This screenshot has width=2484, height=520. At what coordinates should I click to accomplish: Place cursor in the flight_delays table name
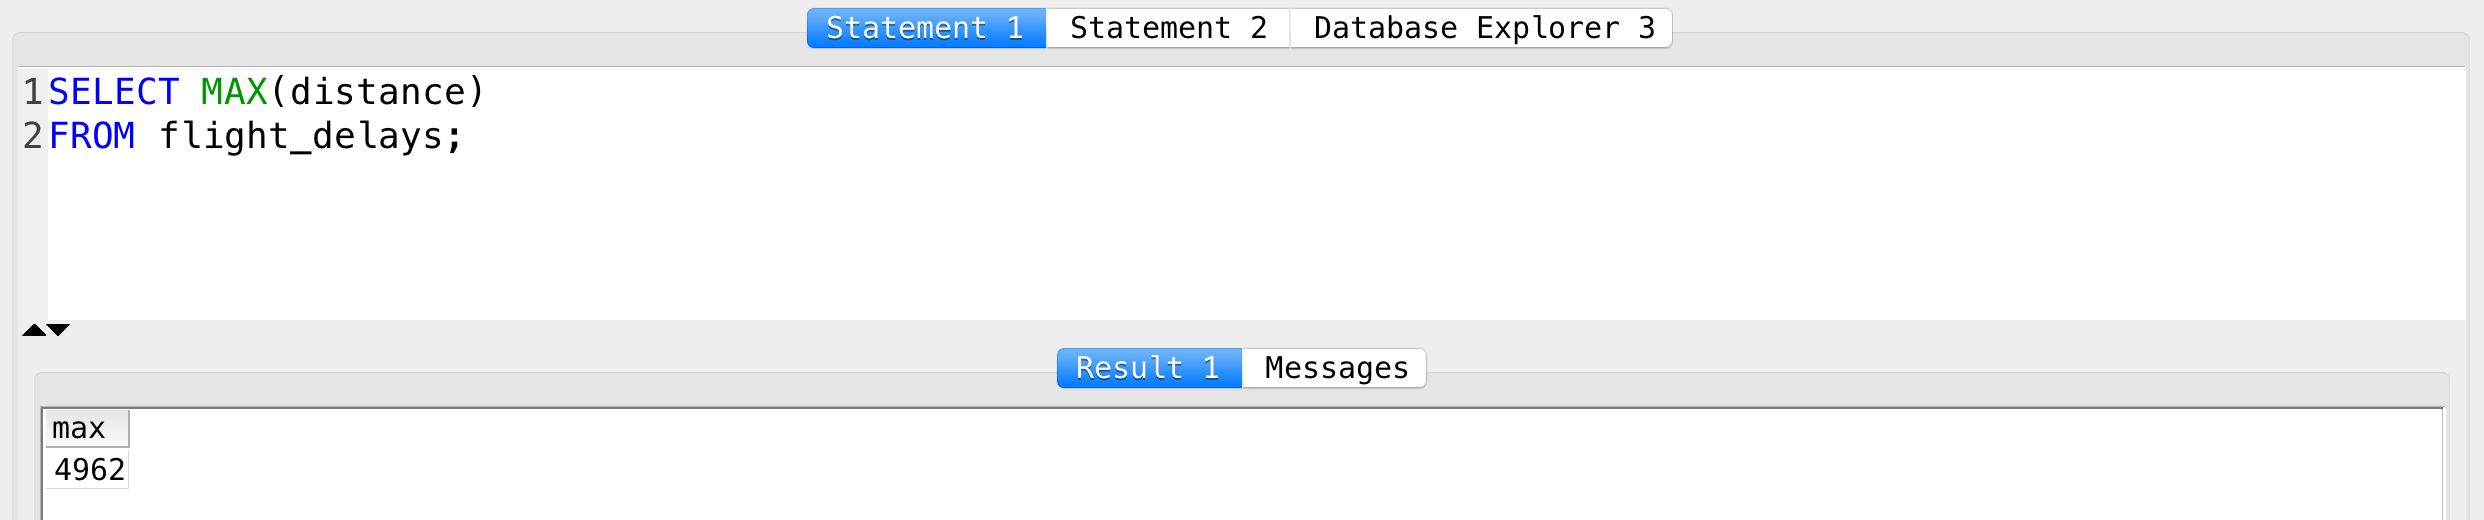click(x=301, y=136)
